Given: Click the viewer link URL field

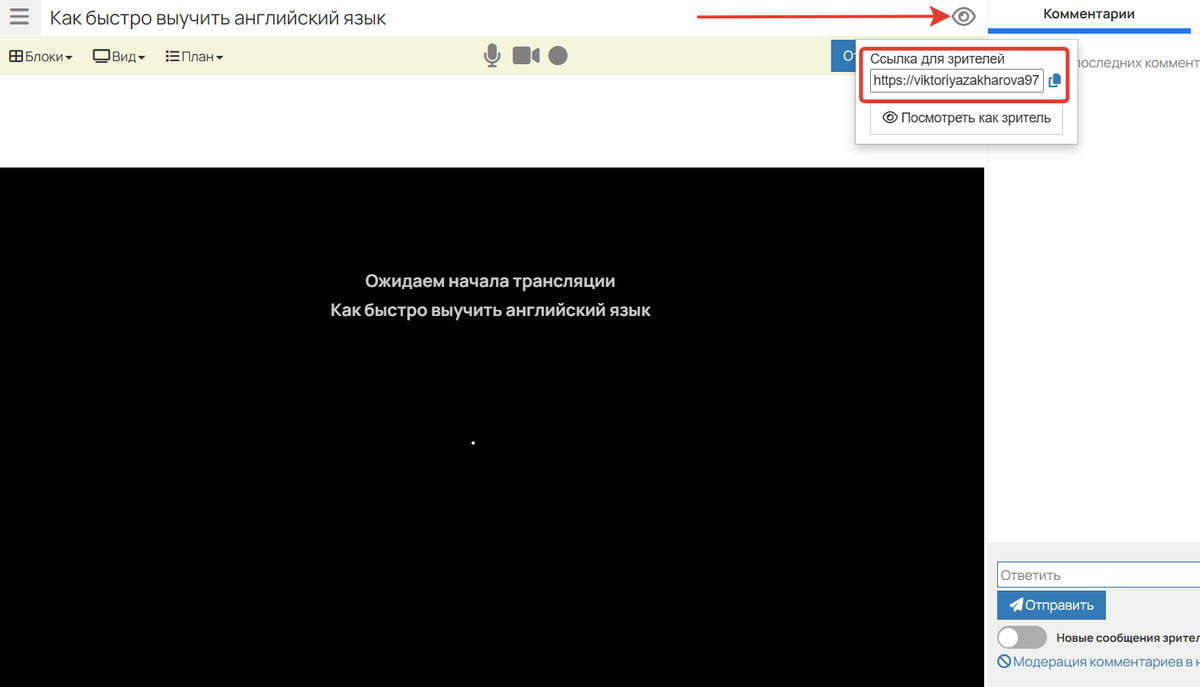Looking at the screenshot, I should 957,81.
